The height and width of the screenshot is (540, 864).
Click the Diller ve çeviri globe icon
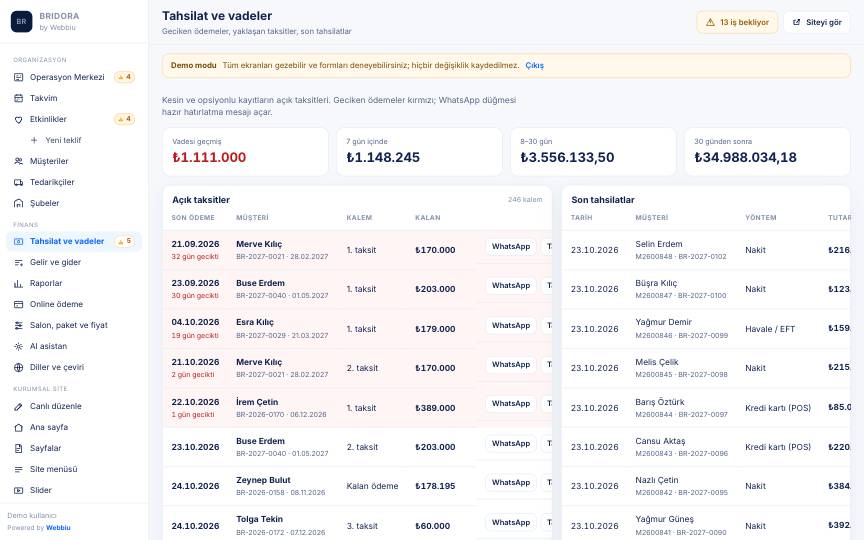click(18, 367)
